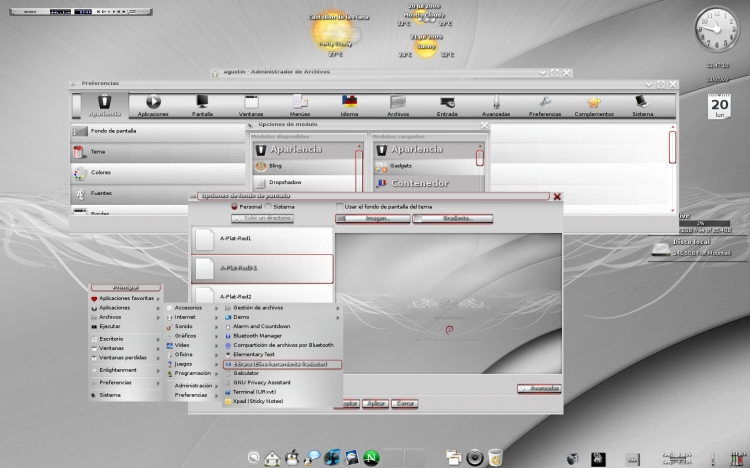Expand the Ventanas perdidas submenu
Viewport: 750px width, 468px height.
point(126,357)
